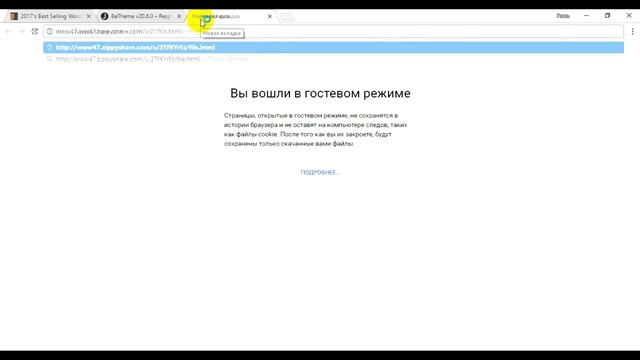The width and height of the screenshot is (640, 360).
Task: Close the BeTheme v20.6.0 tab
Action: (x=179, y=16)
